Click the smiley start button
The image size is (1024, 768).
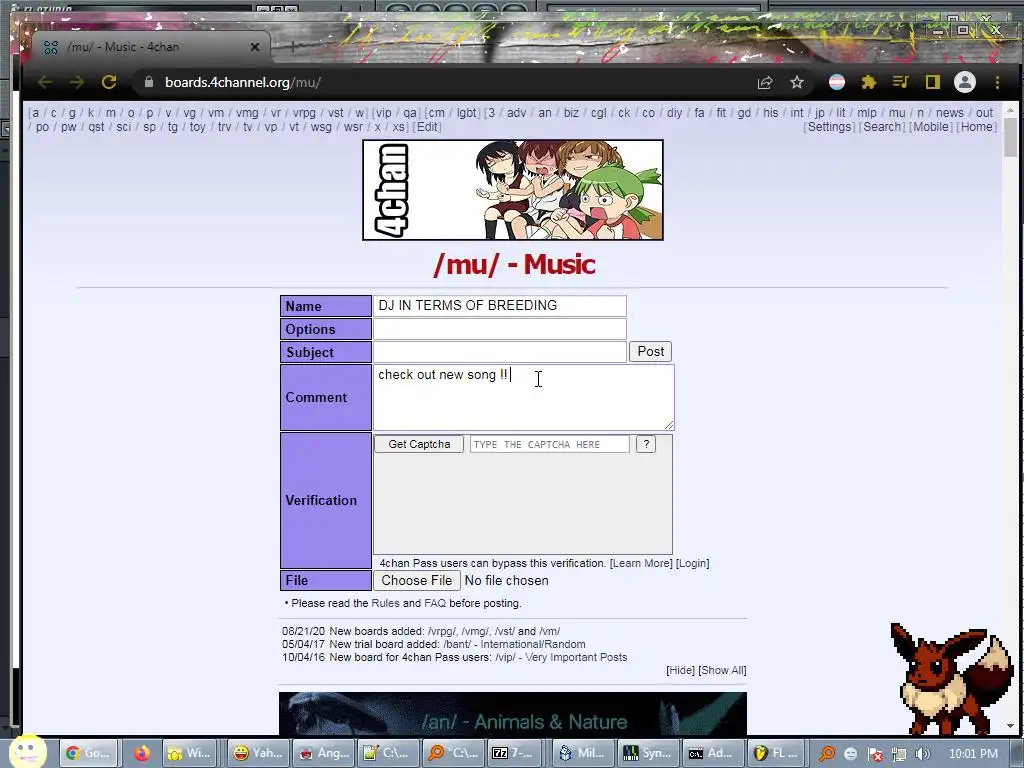27,751
